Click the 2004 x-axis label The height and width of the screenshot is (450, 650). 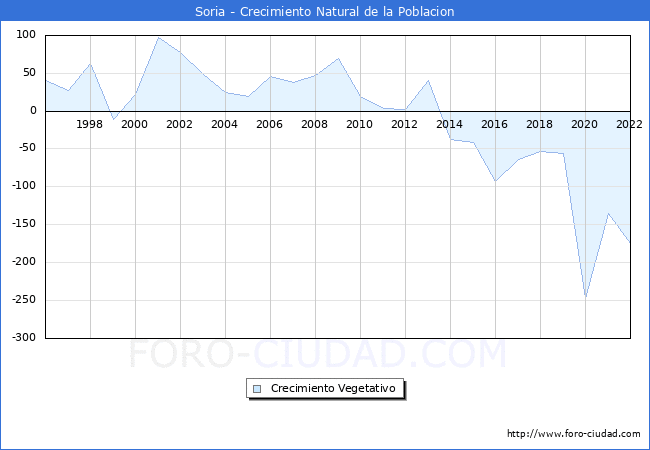pos(224,124)
